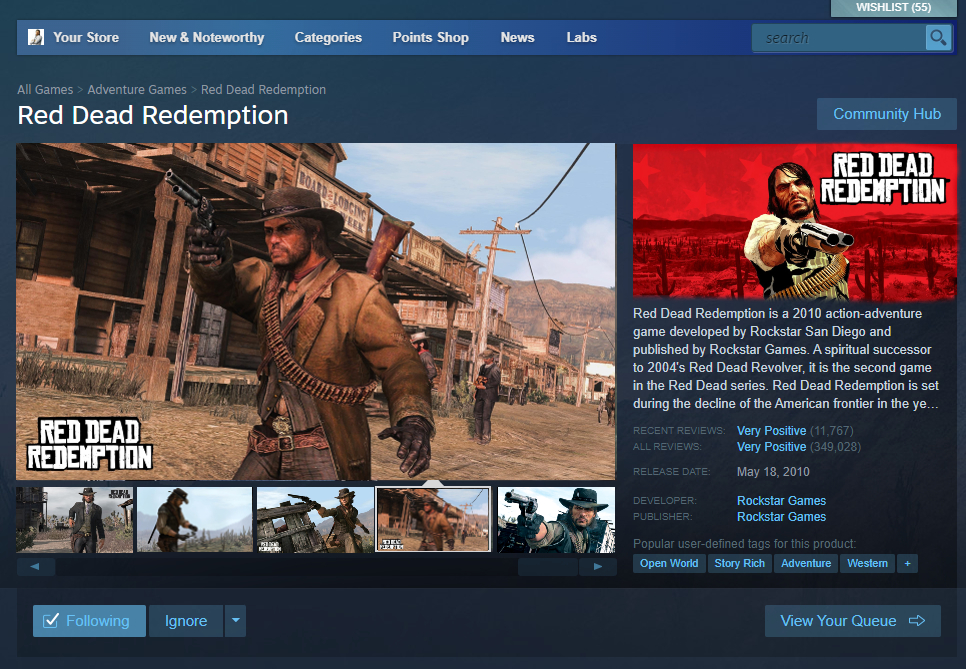Select second thumbnail of crouching cowboy on hill
This screenshot has width=966, height=669.
(195, 520)
